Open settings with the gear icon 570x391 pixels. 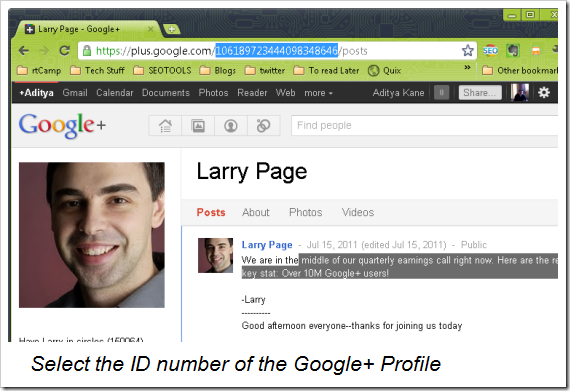tap(544, 93)
